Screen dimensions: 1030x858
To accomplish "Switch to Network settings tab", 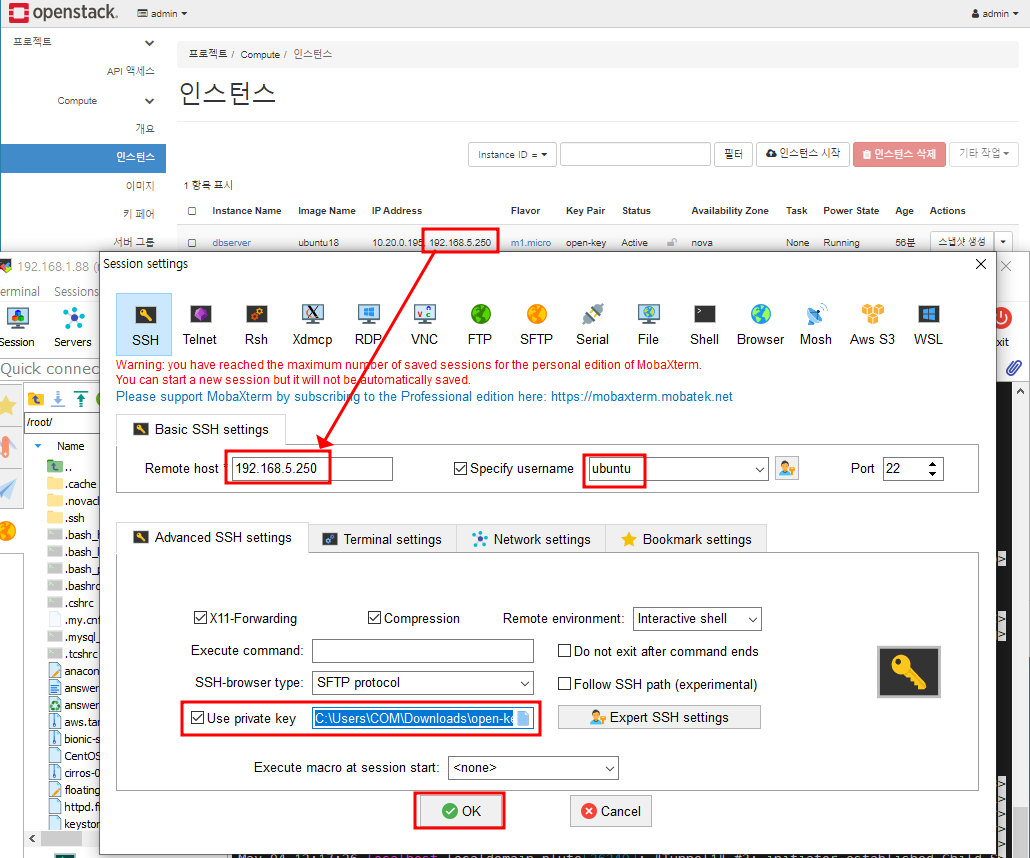I will (531, 539).
